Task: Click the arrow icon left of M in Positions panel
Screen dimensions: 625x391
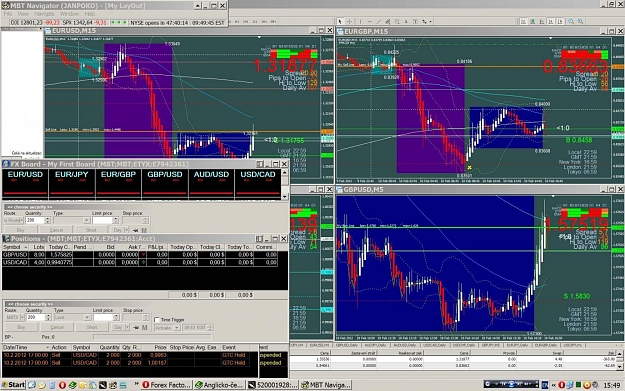Action: pos(136,328)
